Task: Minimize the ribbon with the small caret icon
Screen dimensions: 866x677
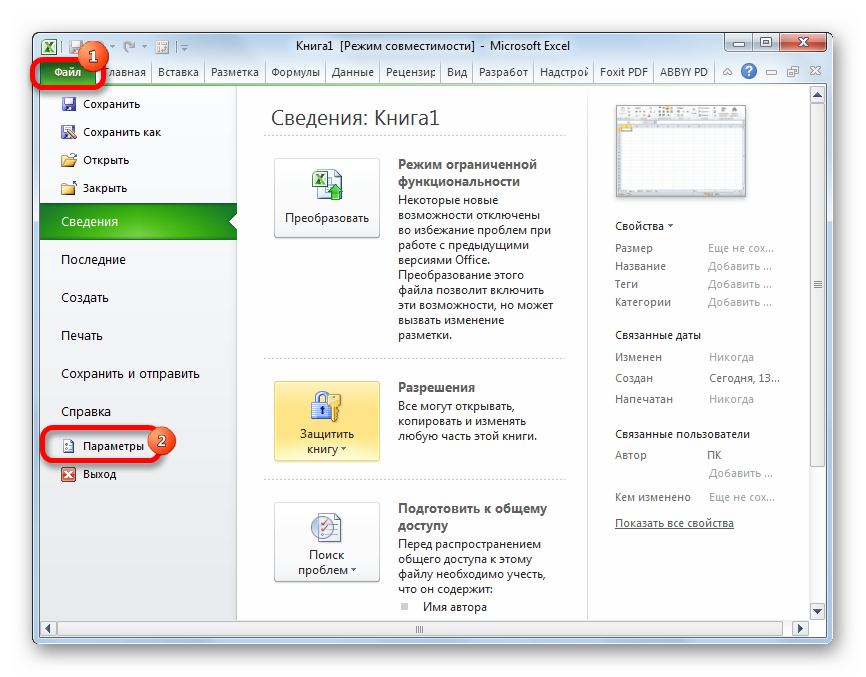Action: (x=727, y=72)
